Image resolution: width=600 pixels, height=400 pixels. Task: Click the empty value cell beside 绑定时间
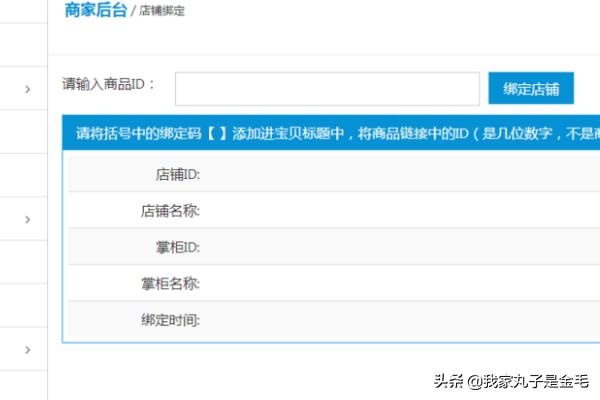click(x=400, y=320)
